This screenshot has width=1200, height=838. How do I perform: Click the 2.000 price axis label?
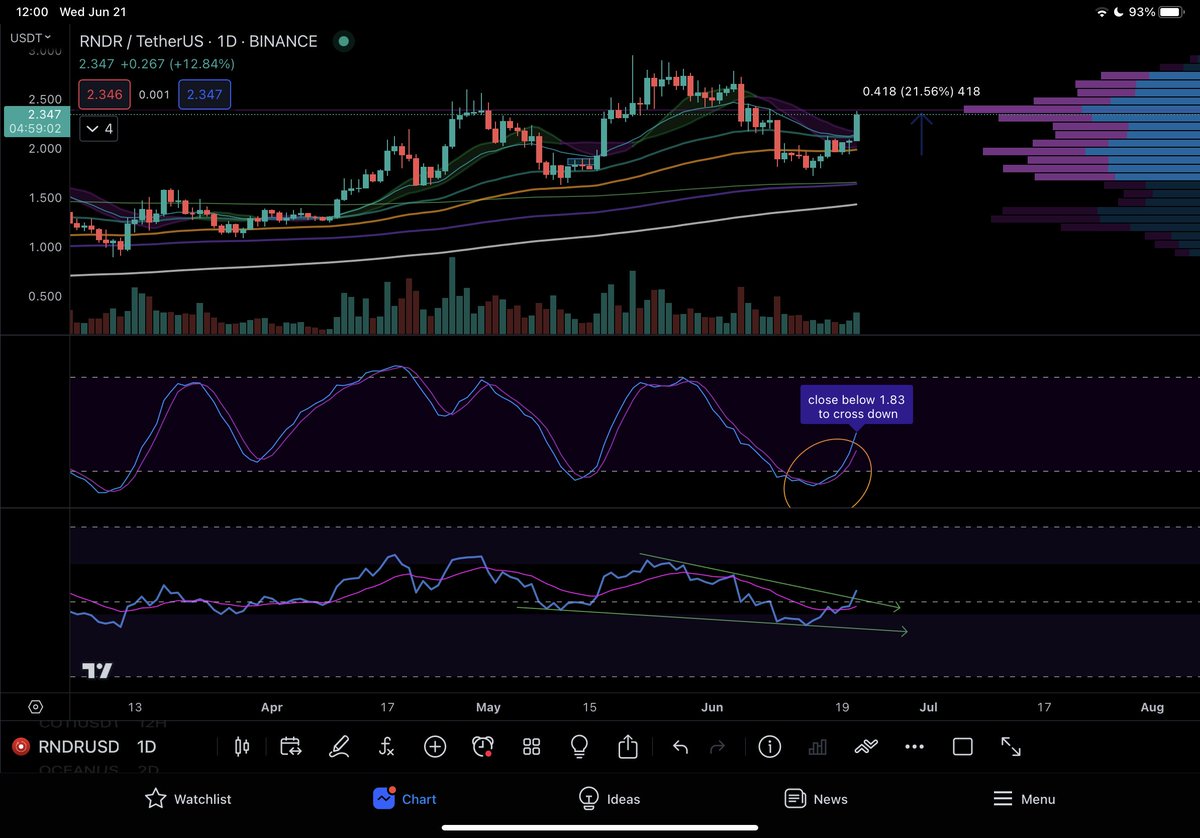point(43,148)
